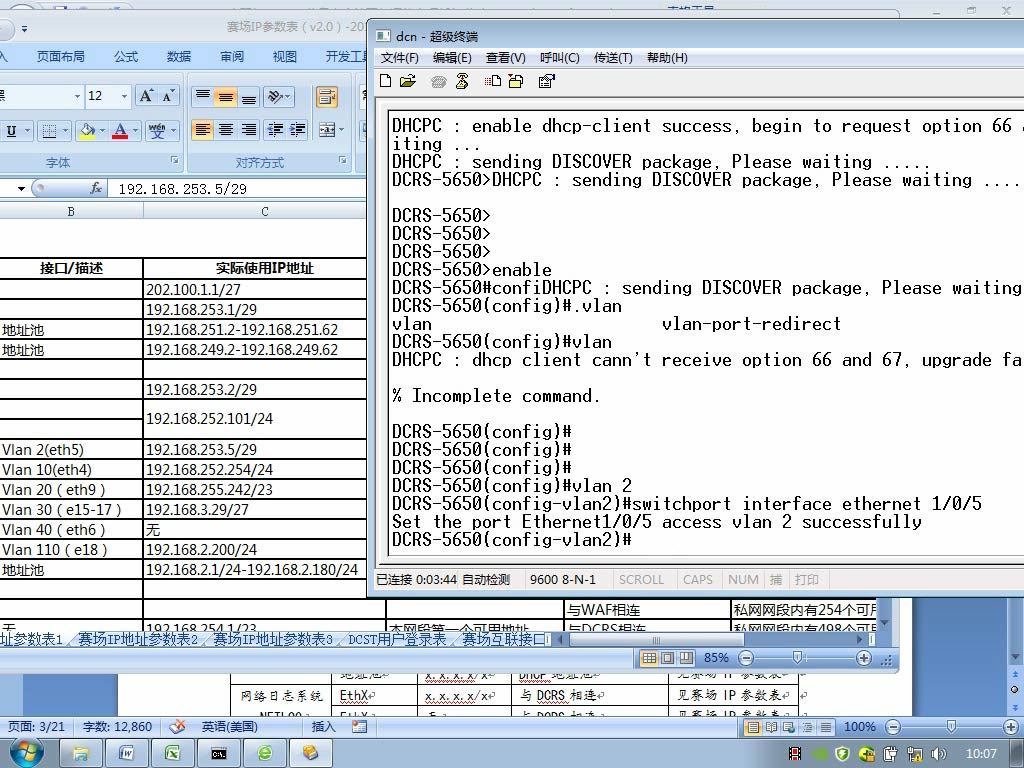Open Excel font name dropdown arrow
Screen dimensions: 1024x768
click(77, 97)
